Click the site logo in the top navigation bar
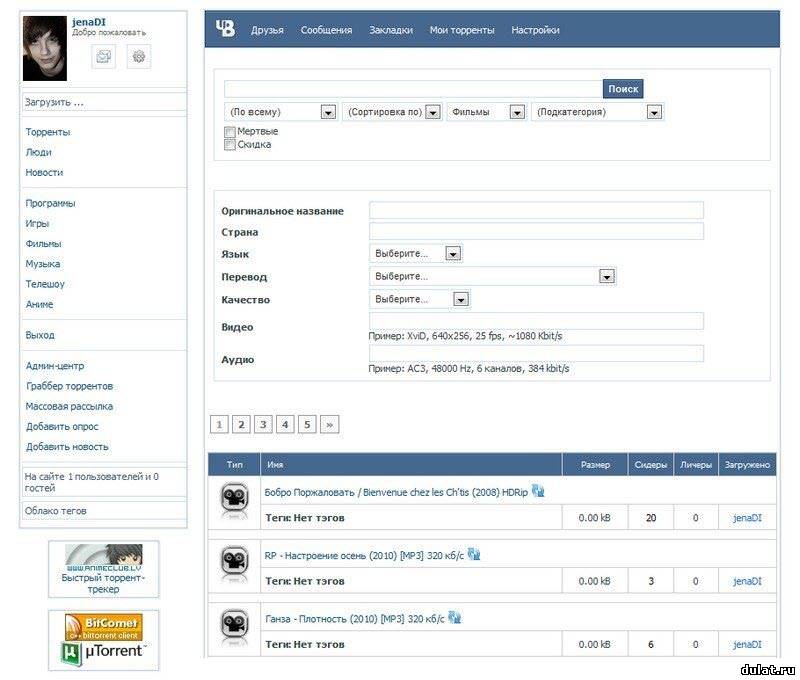 point(225,30)
